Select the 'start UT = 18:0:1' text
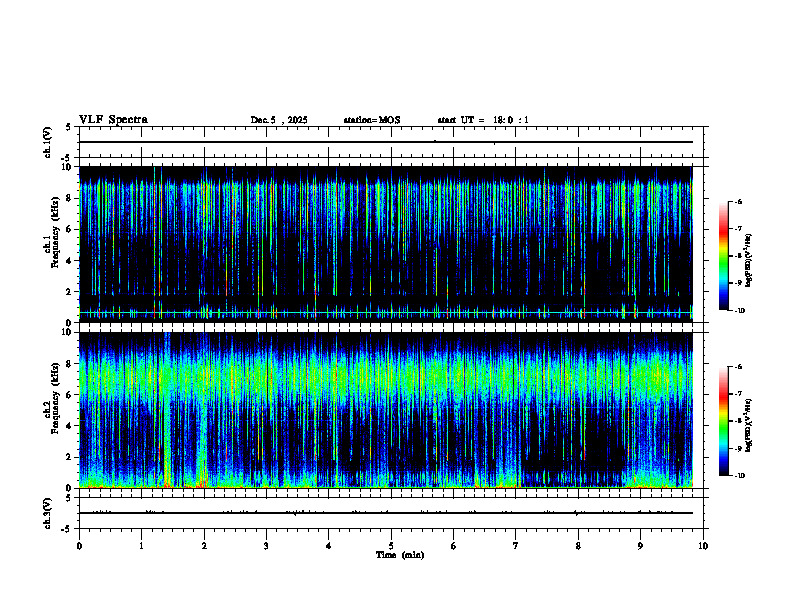This screenshot has width=792, height=612. [x=483, y=120]
